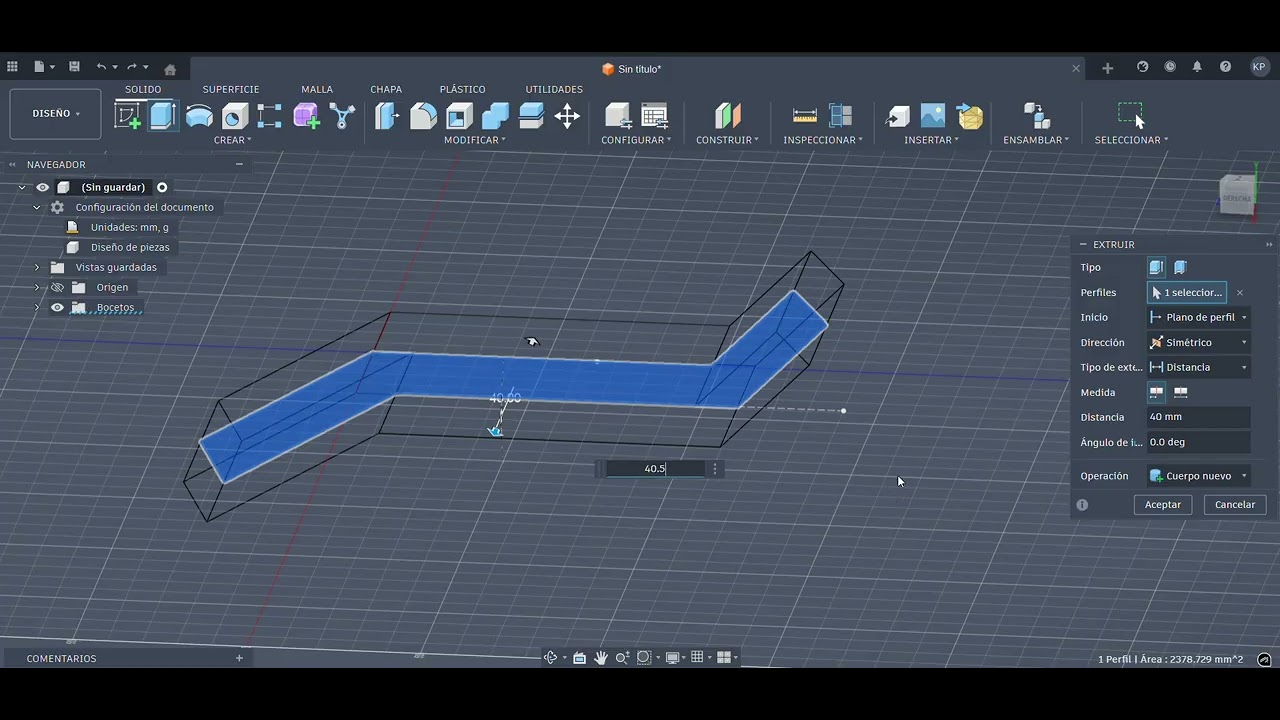The image size is (1280, 720).
Task: Click the ViewCube in the viewport corner
Action: (1236, 193)
